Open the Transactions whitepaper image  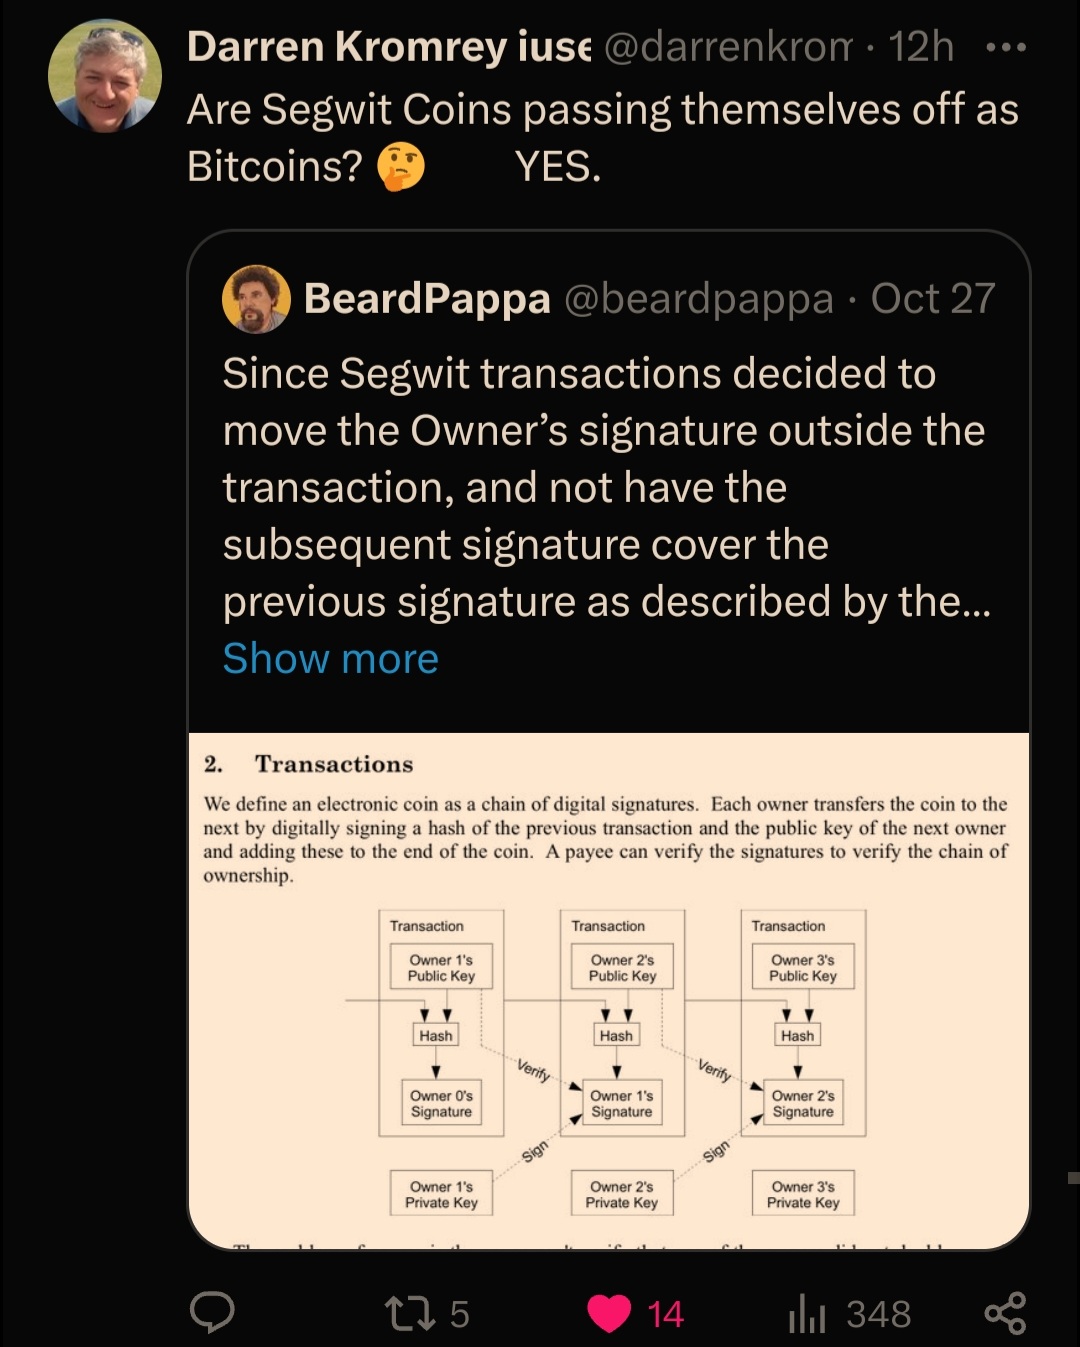[x=609, y=990]
